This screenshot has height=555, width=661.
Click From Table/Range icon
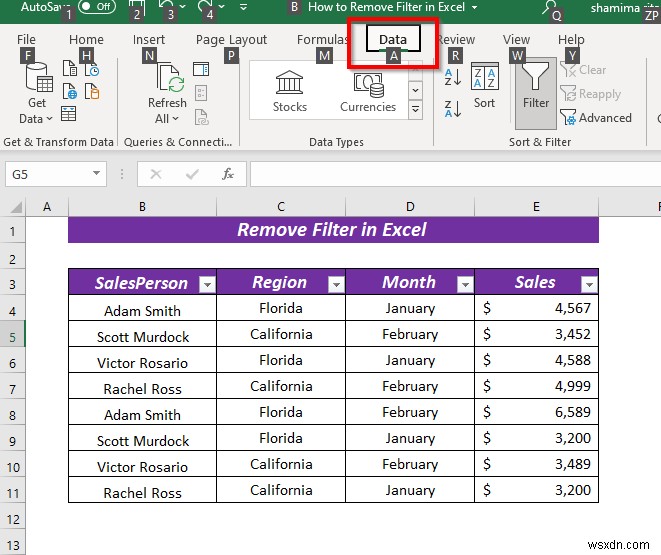pyautogui.click(x=68, y=114)
